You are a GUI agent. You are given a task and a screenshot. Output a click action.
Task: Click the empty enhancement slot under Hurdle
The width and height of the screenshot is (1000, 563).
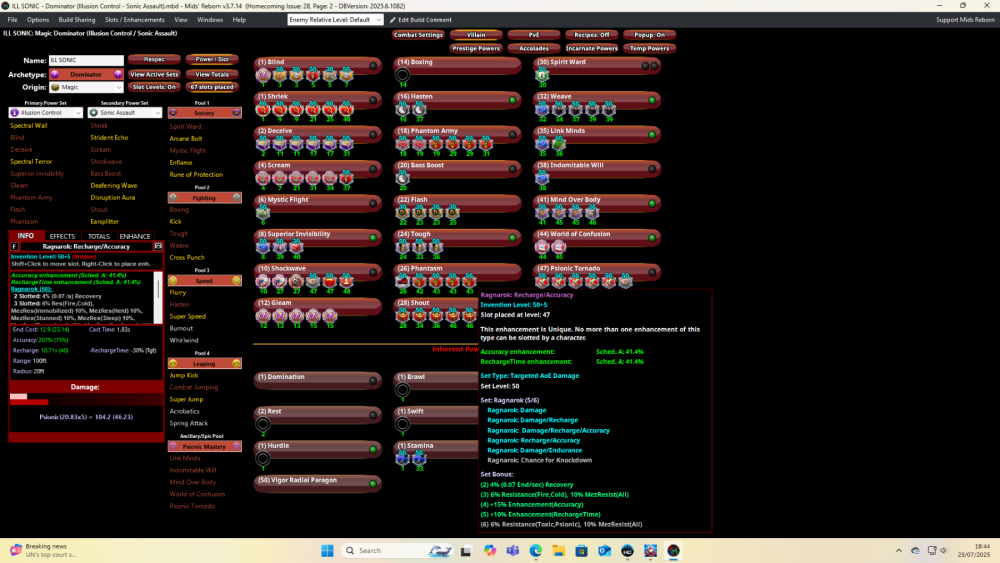pyautogui.click(x=264, y=458)
